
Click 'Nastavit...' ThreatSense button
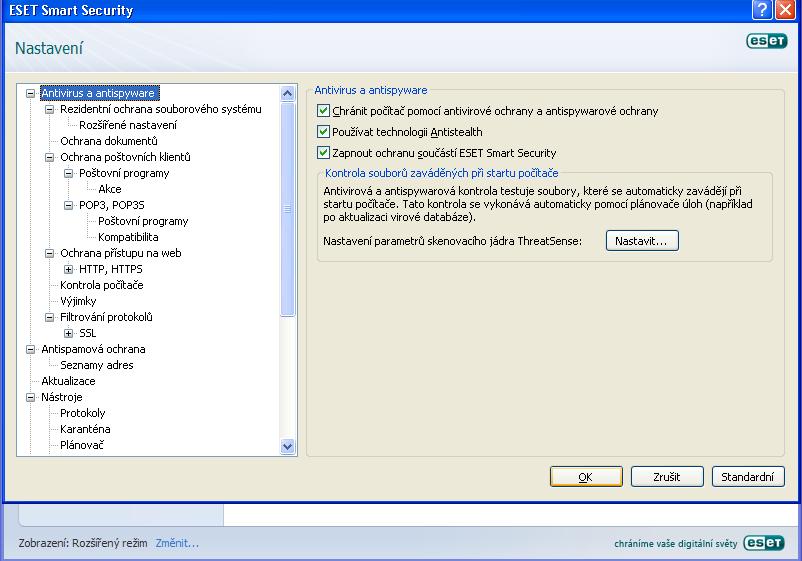[642, 241]
